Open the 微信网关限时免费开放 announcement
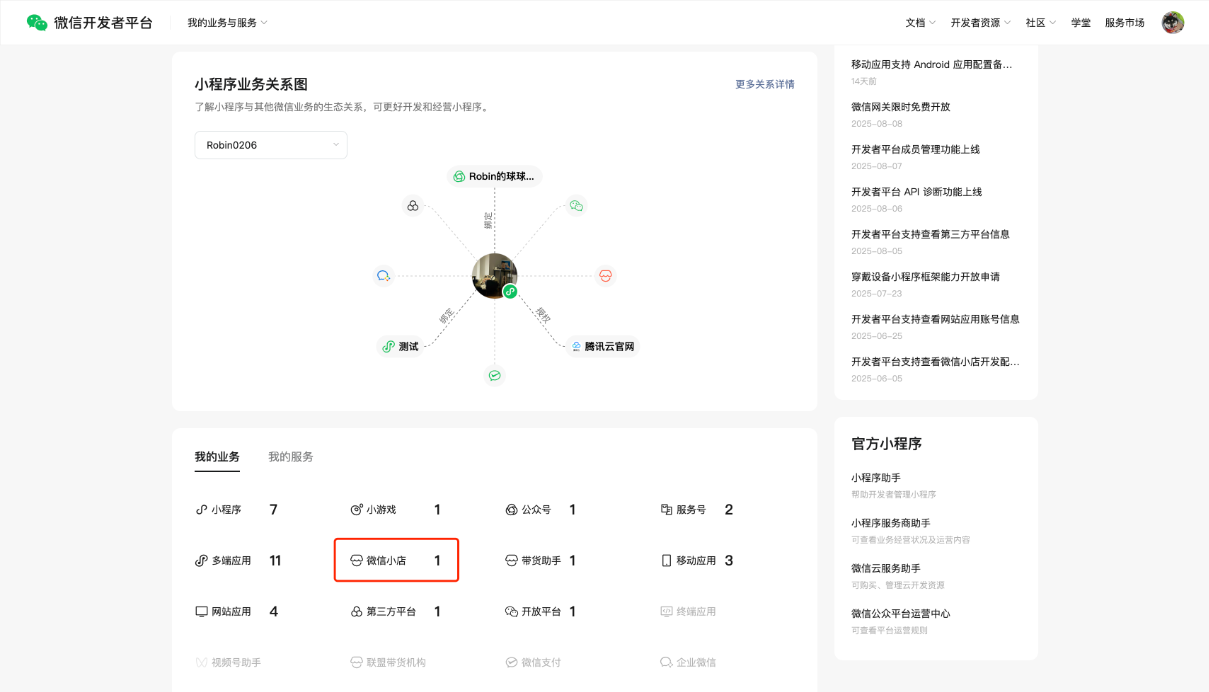1209x692 pixels. coord(900,107)
